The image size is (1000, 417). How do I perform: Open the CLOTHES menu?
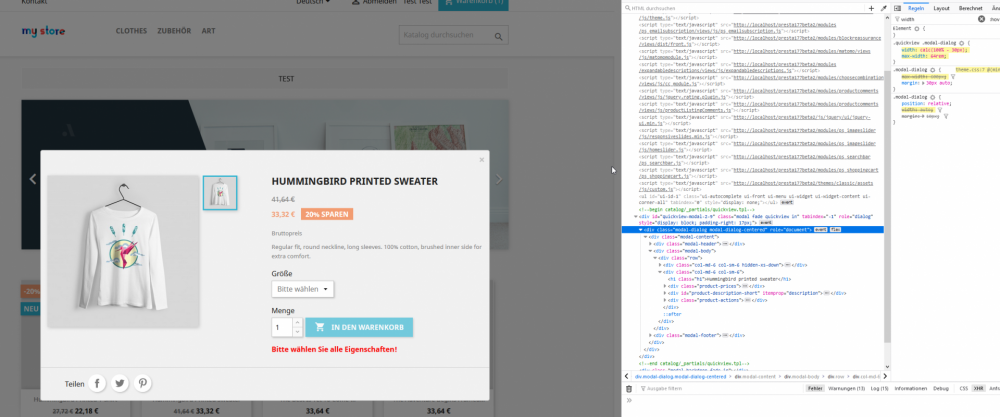point(131,31)
